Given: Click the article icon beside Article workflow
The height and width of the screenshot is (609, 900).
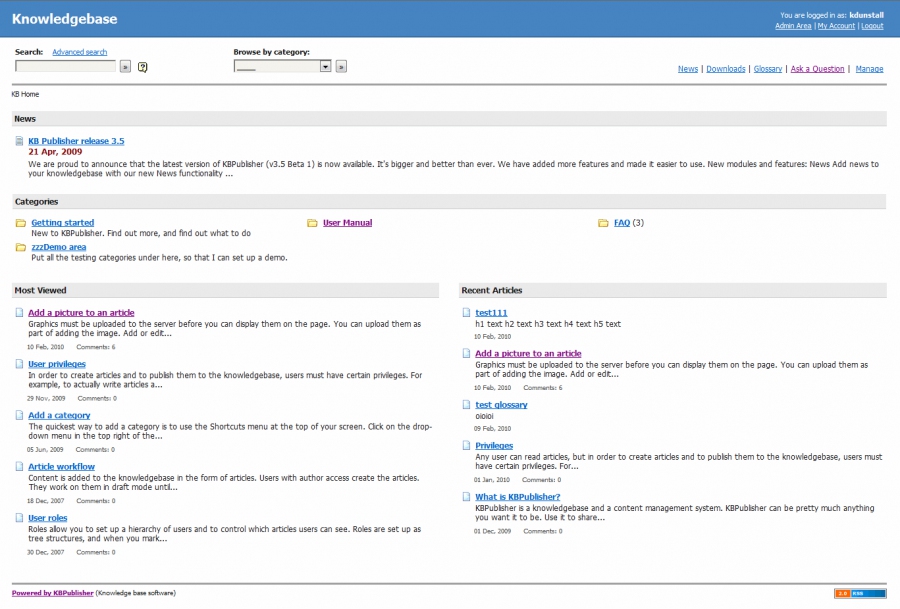Looking at the screenshot, I should [x=20, y=467].
